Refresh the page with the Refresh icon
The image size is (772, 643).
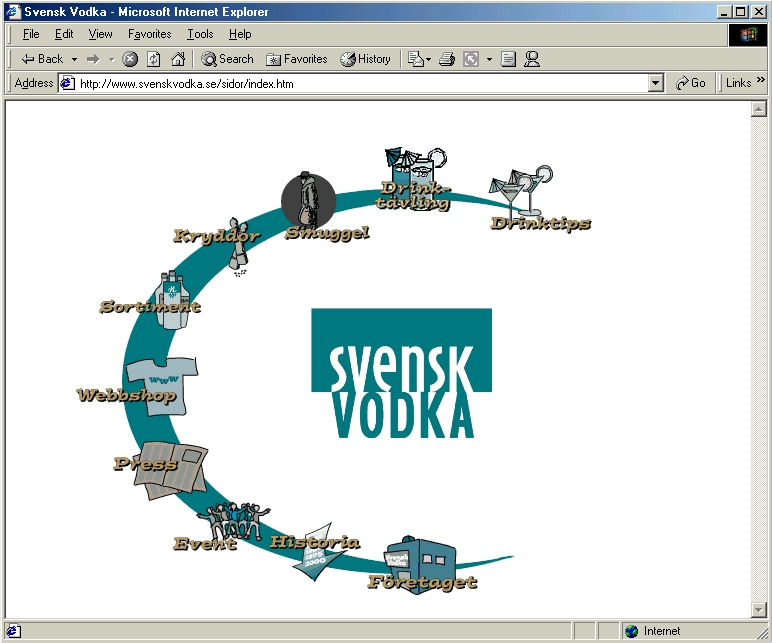click(x=154, y=59)
